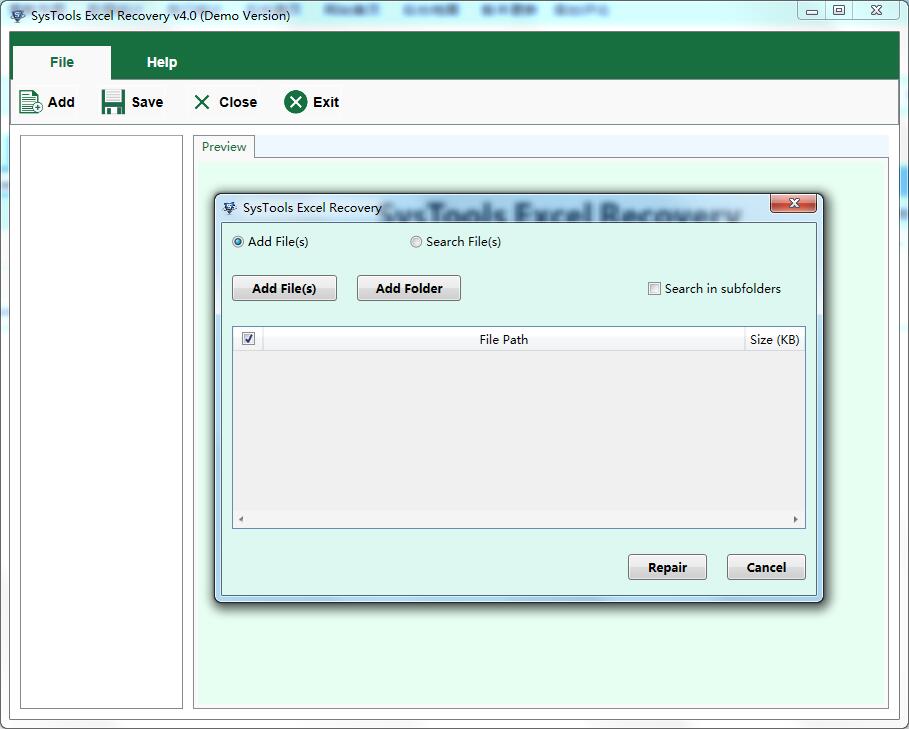The width and height of the screenshot is (909, 729).
Task: Enable Search in subfolders
Action: (654, 288)
